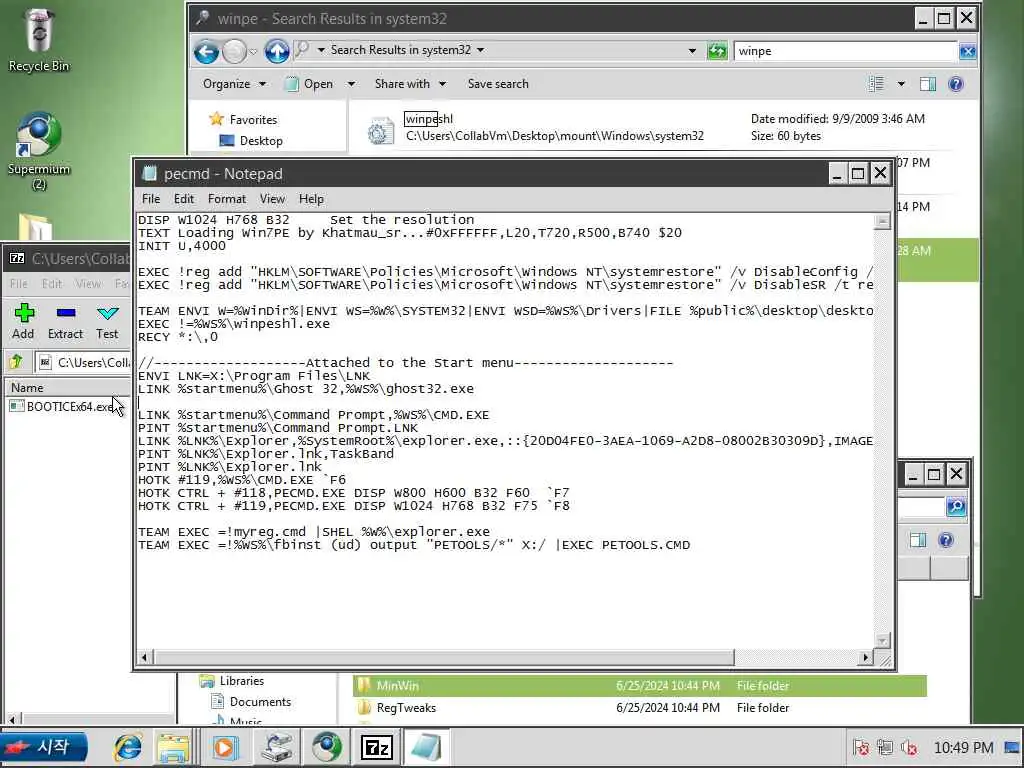Select RegTweaks folder row
The image size is (1024, 768).
click(x=639, y=708)
